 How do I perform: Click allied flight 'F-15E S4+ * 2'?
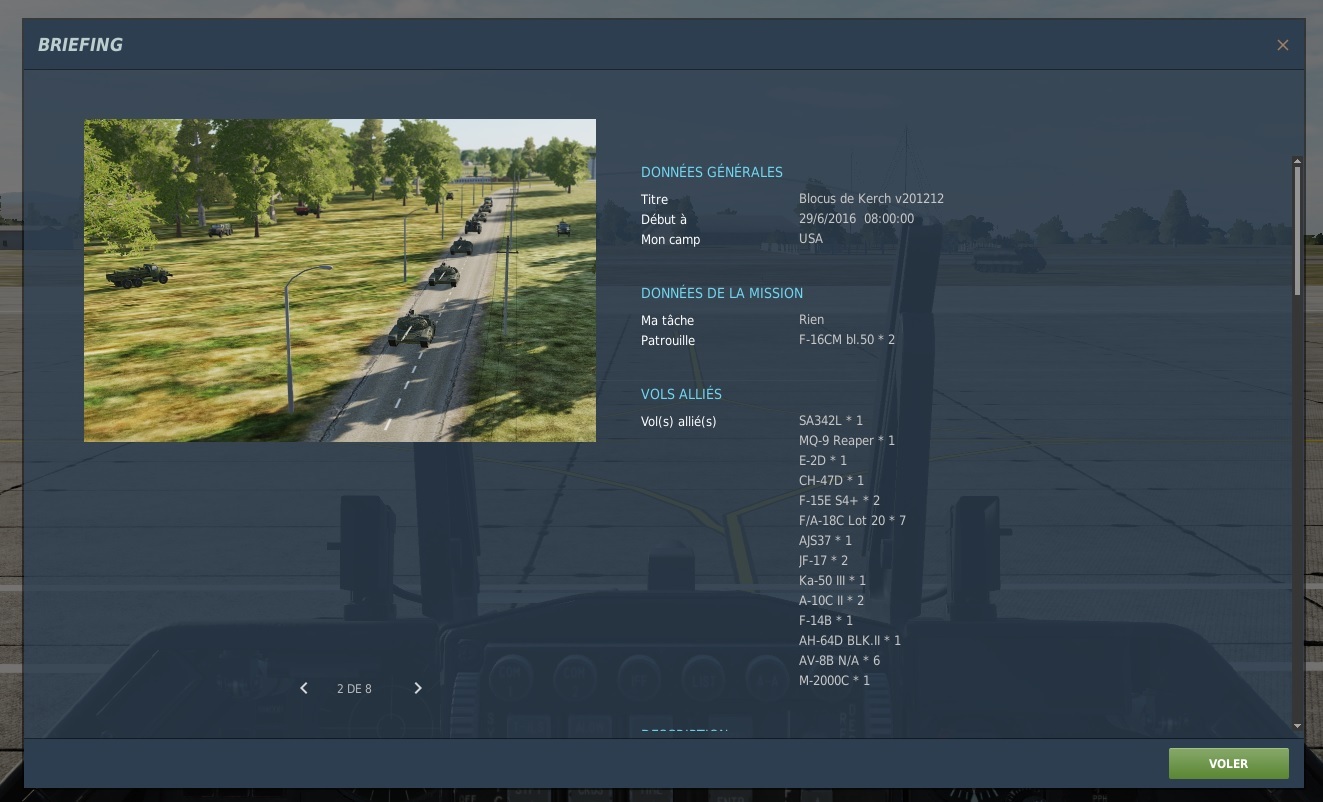pos(840,501)
